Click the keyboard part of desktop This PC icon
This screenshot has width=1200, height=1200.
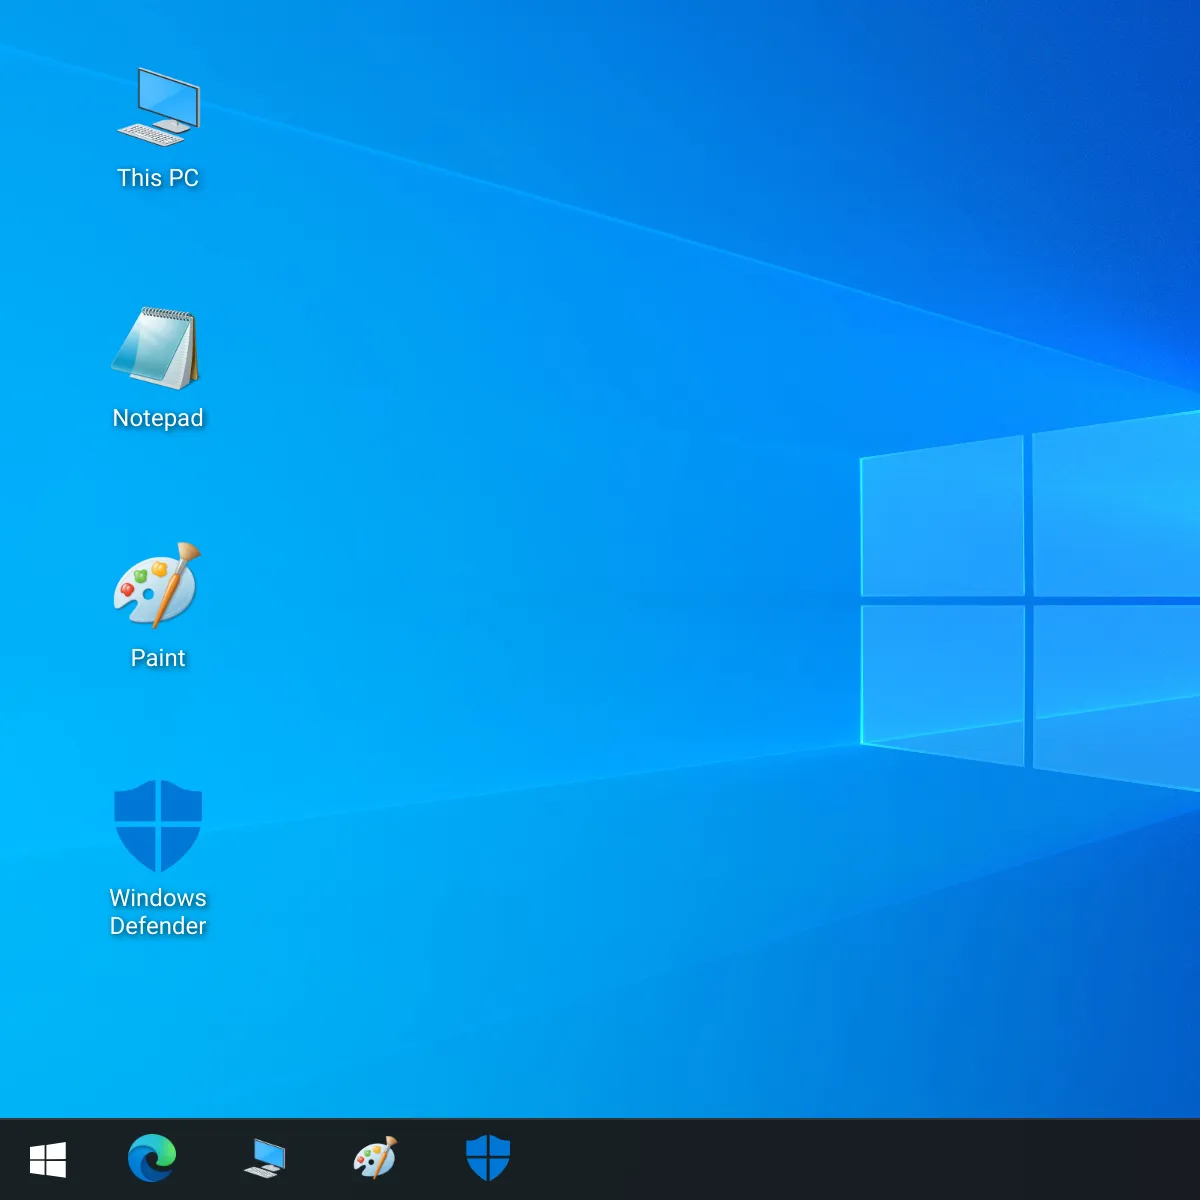click(x=148, y=134)
